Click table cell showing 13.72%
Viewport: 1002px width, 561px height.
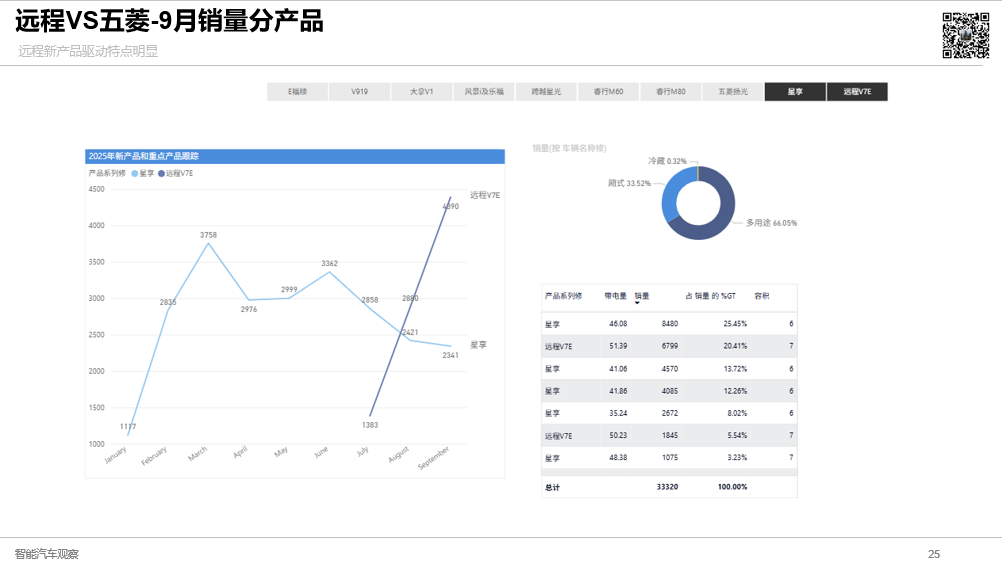click(735, 369)
